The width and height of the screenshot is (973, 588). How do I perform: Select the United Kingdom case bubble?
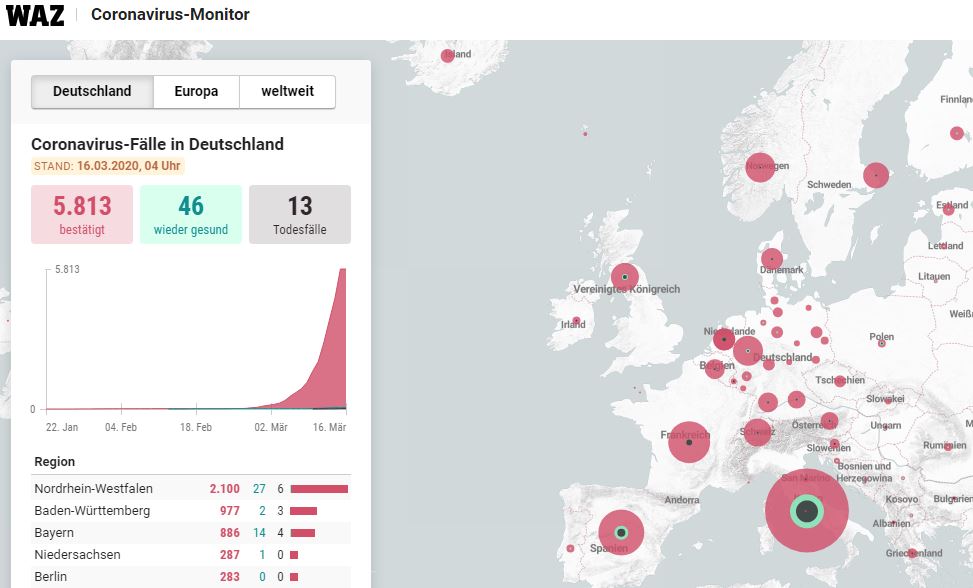(624, 276)
